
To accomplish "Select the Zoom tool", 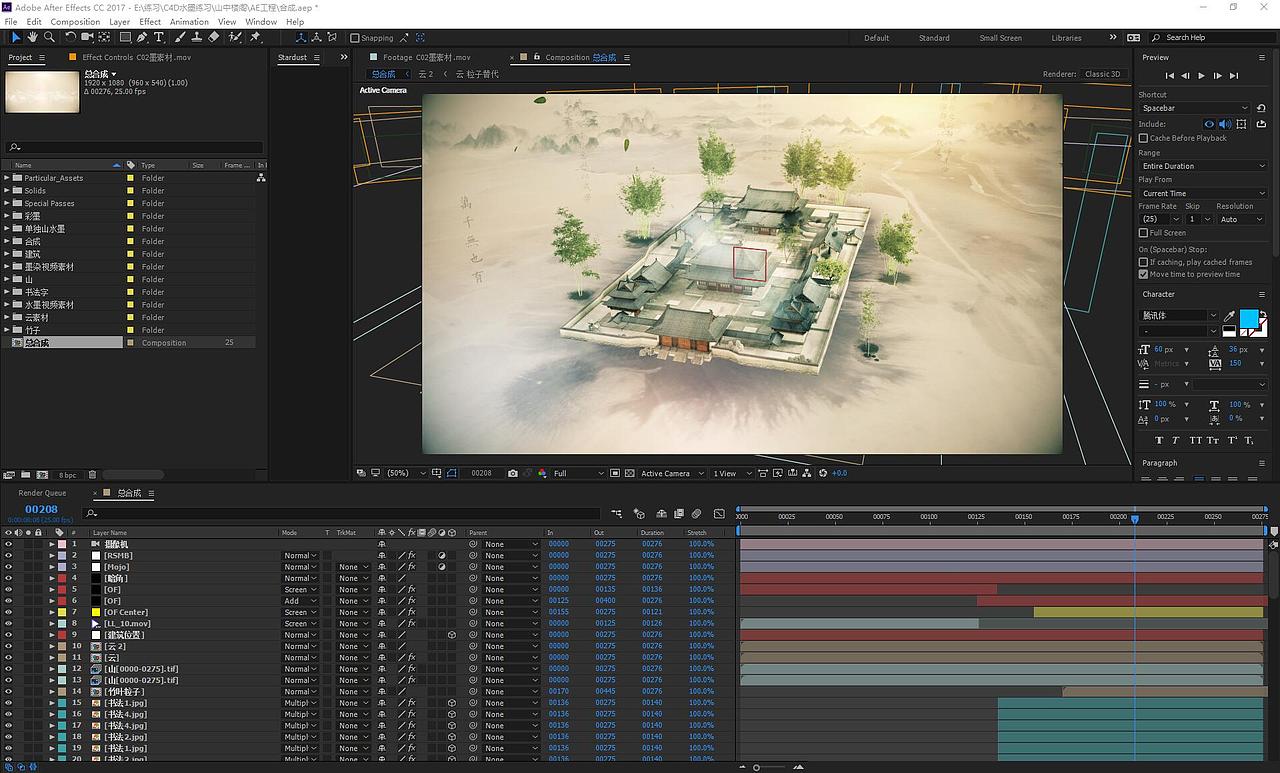I will coord(50,37).
